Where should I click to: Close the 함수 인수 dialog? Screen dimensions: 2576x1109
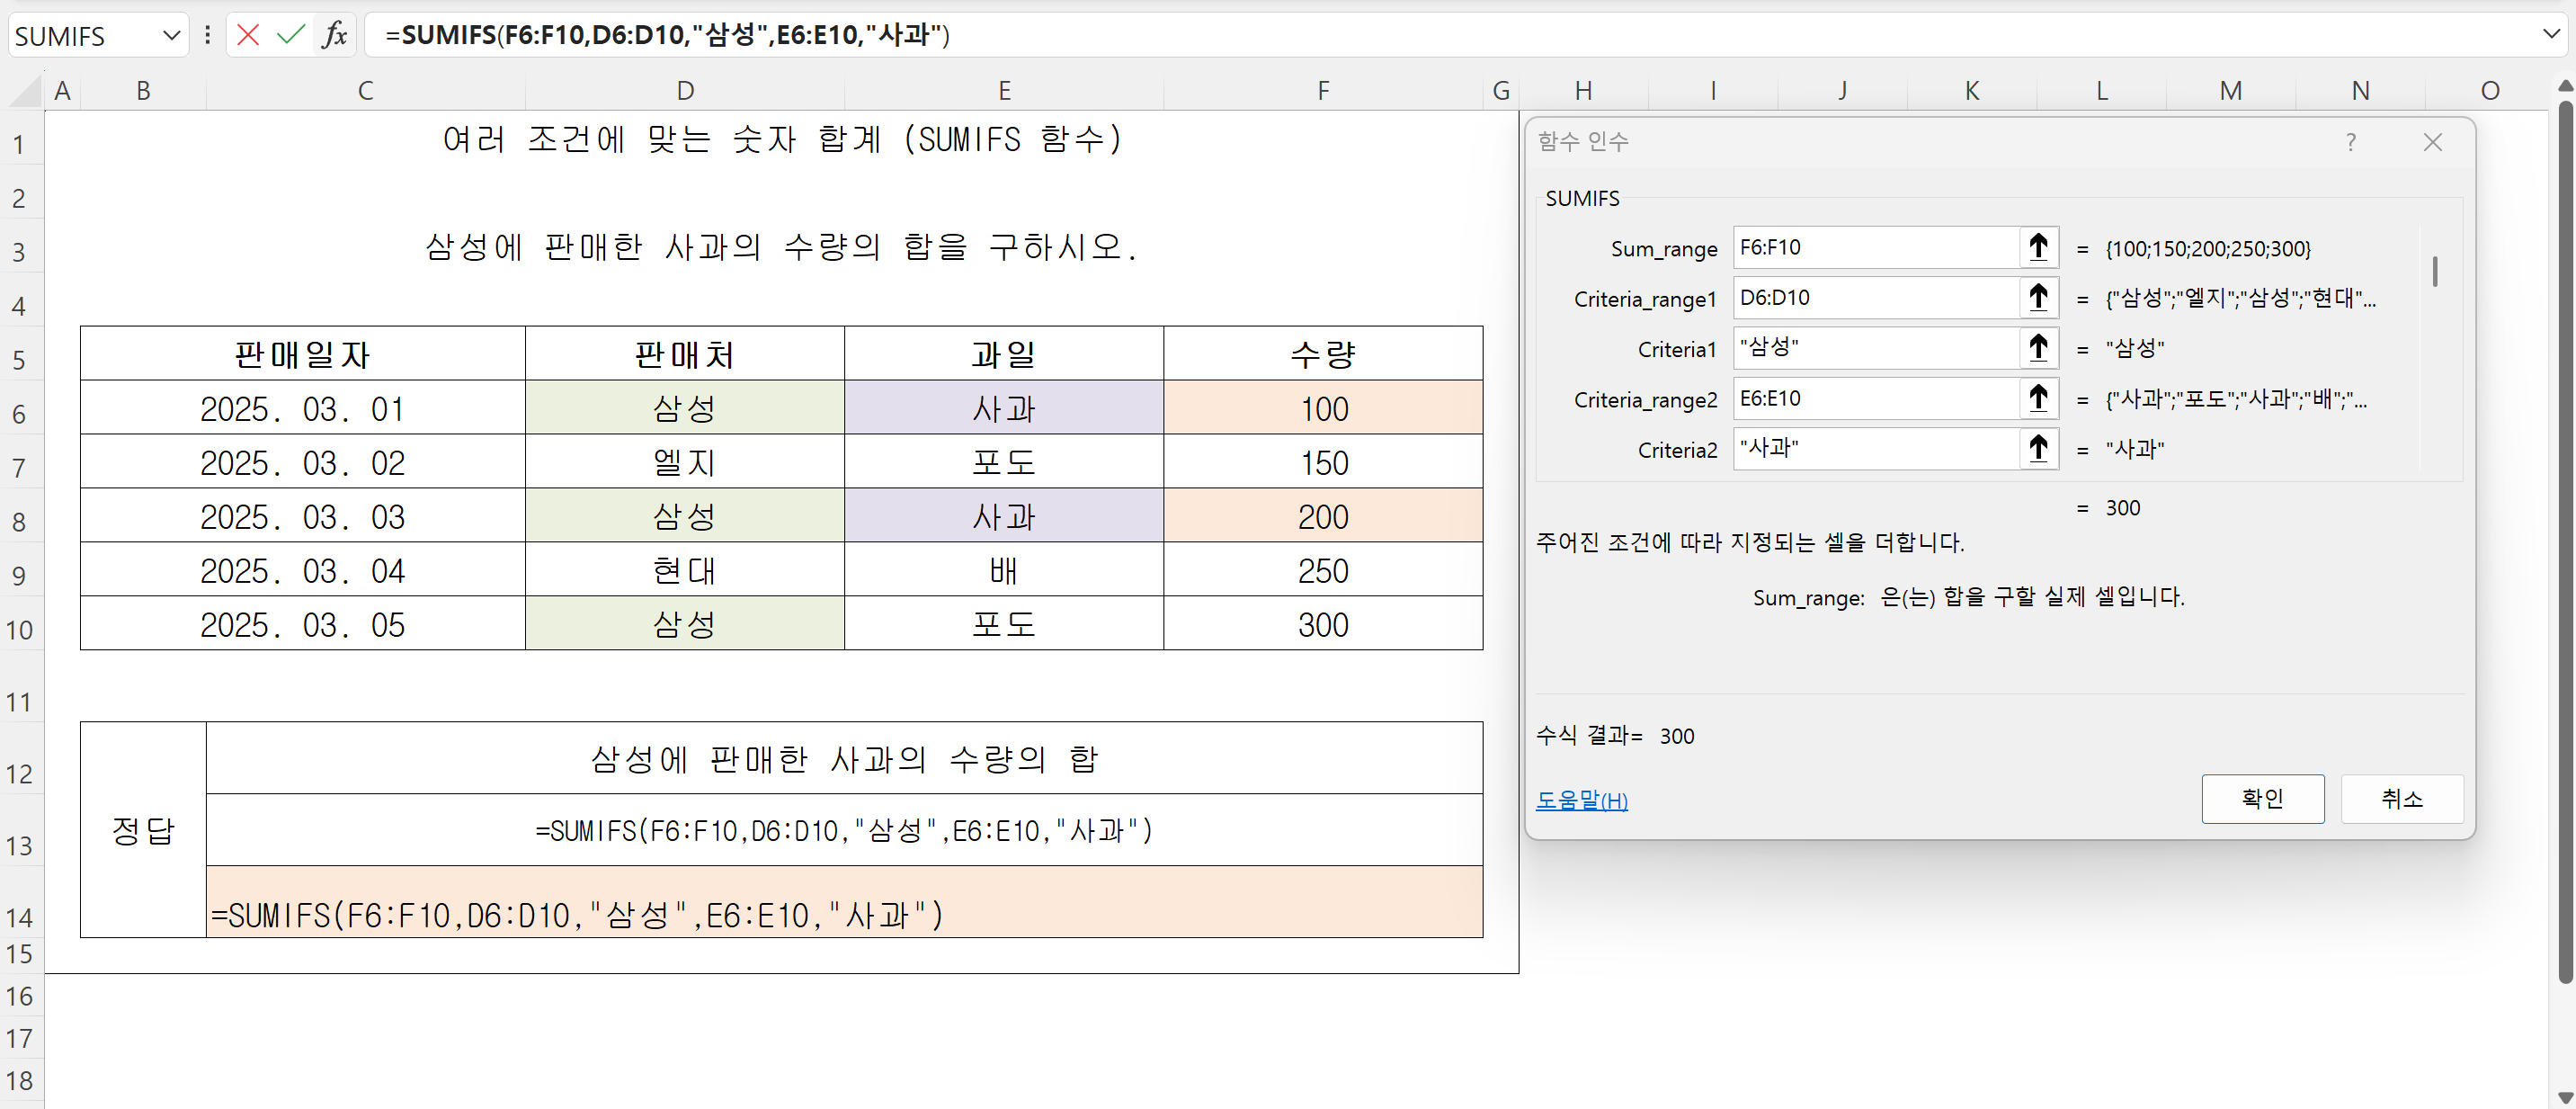tap(2432, 142)
